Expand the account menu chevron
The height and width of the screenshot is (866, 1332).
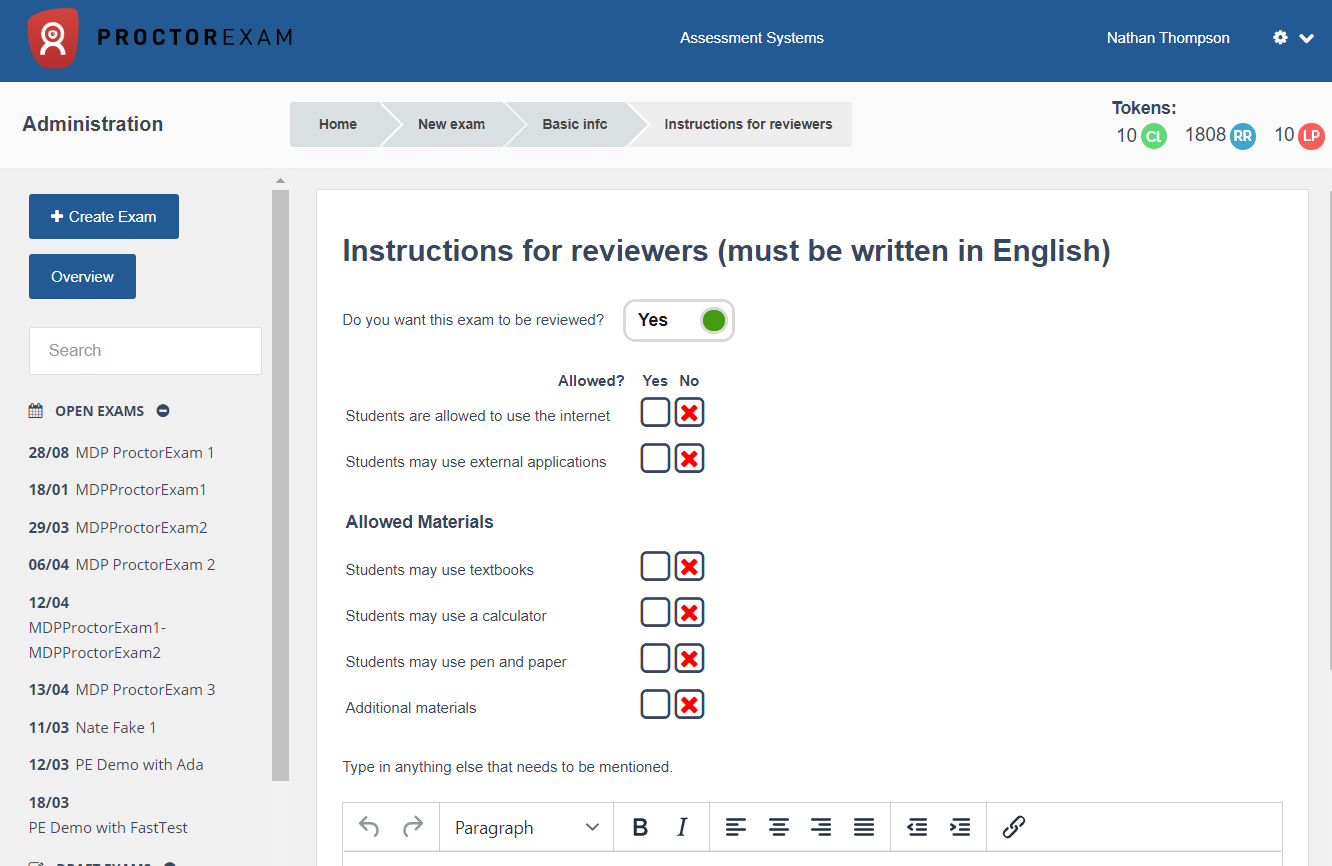tap(1306, 39)
